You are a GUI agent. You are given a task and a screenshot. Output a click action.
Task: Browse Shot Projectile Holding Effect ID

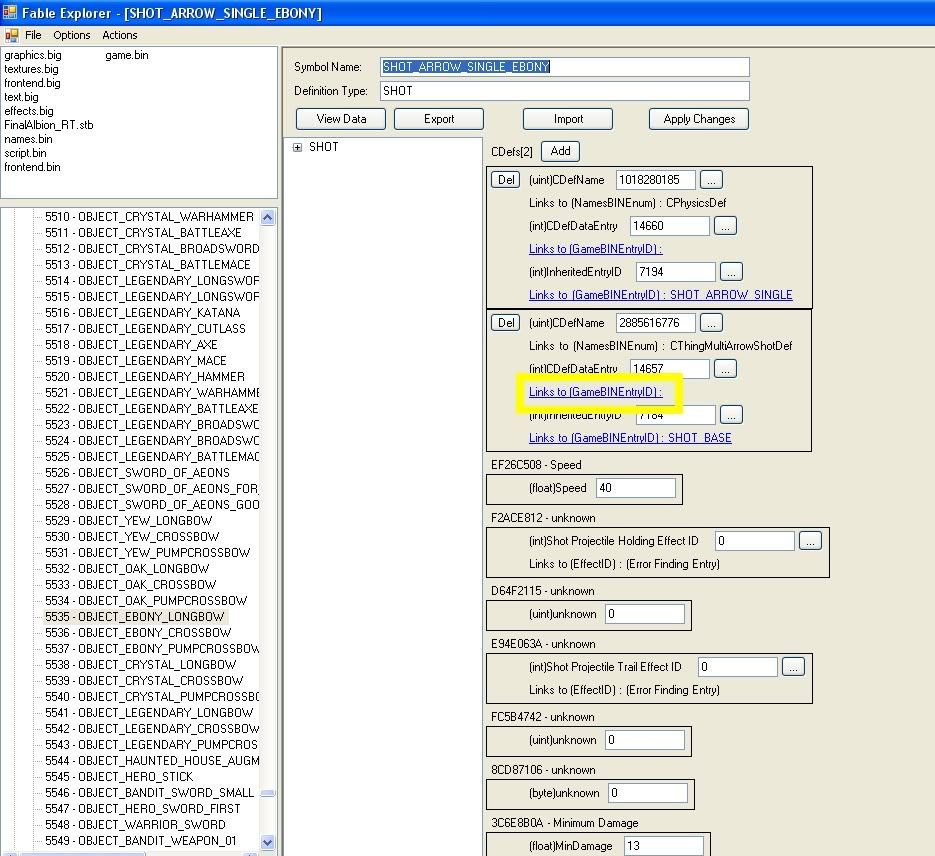click(810, 541)
